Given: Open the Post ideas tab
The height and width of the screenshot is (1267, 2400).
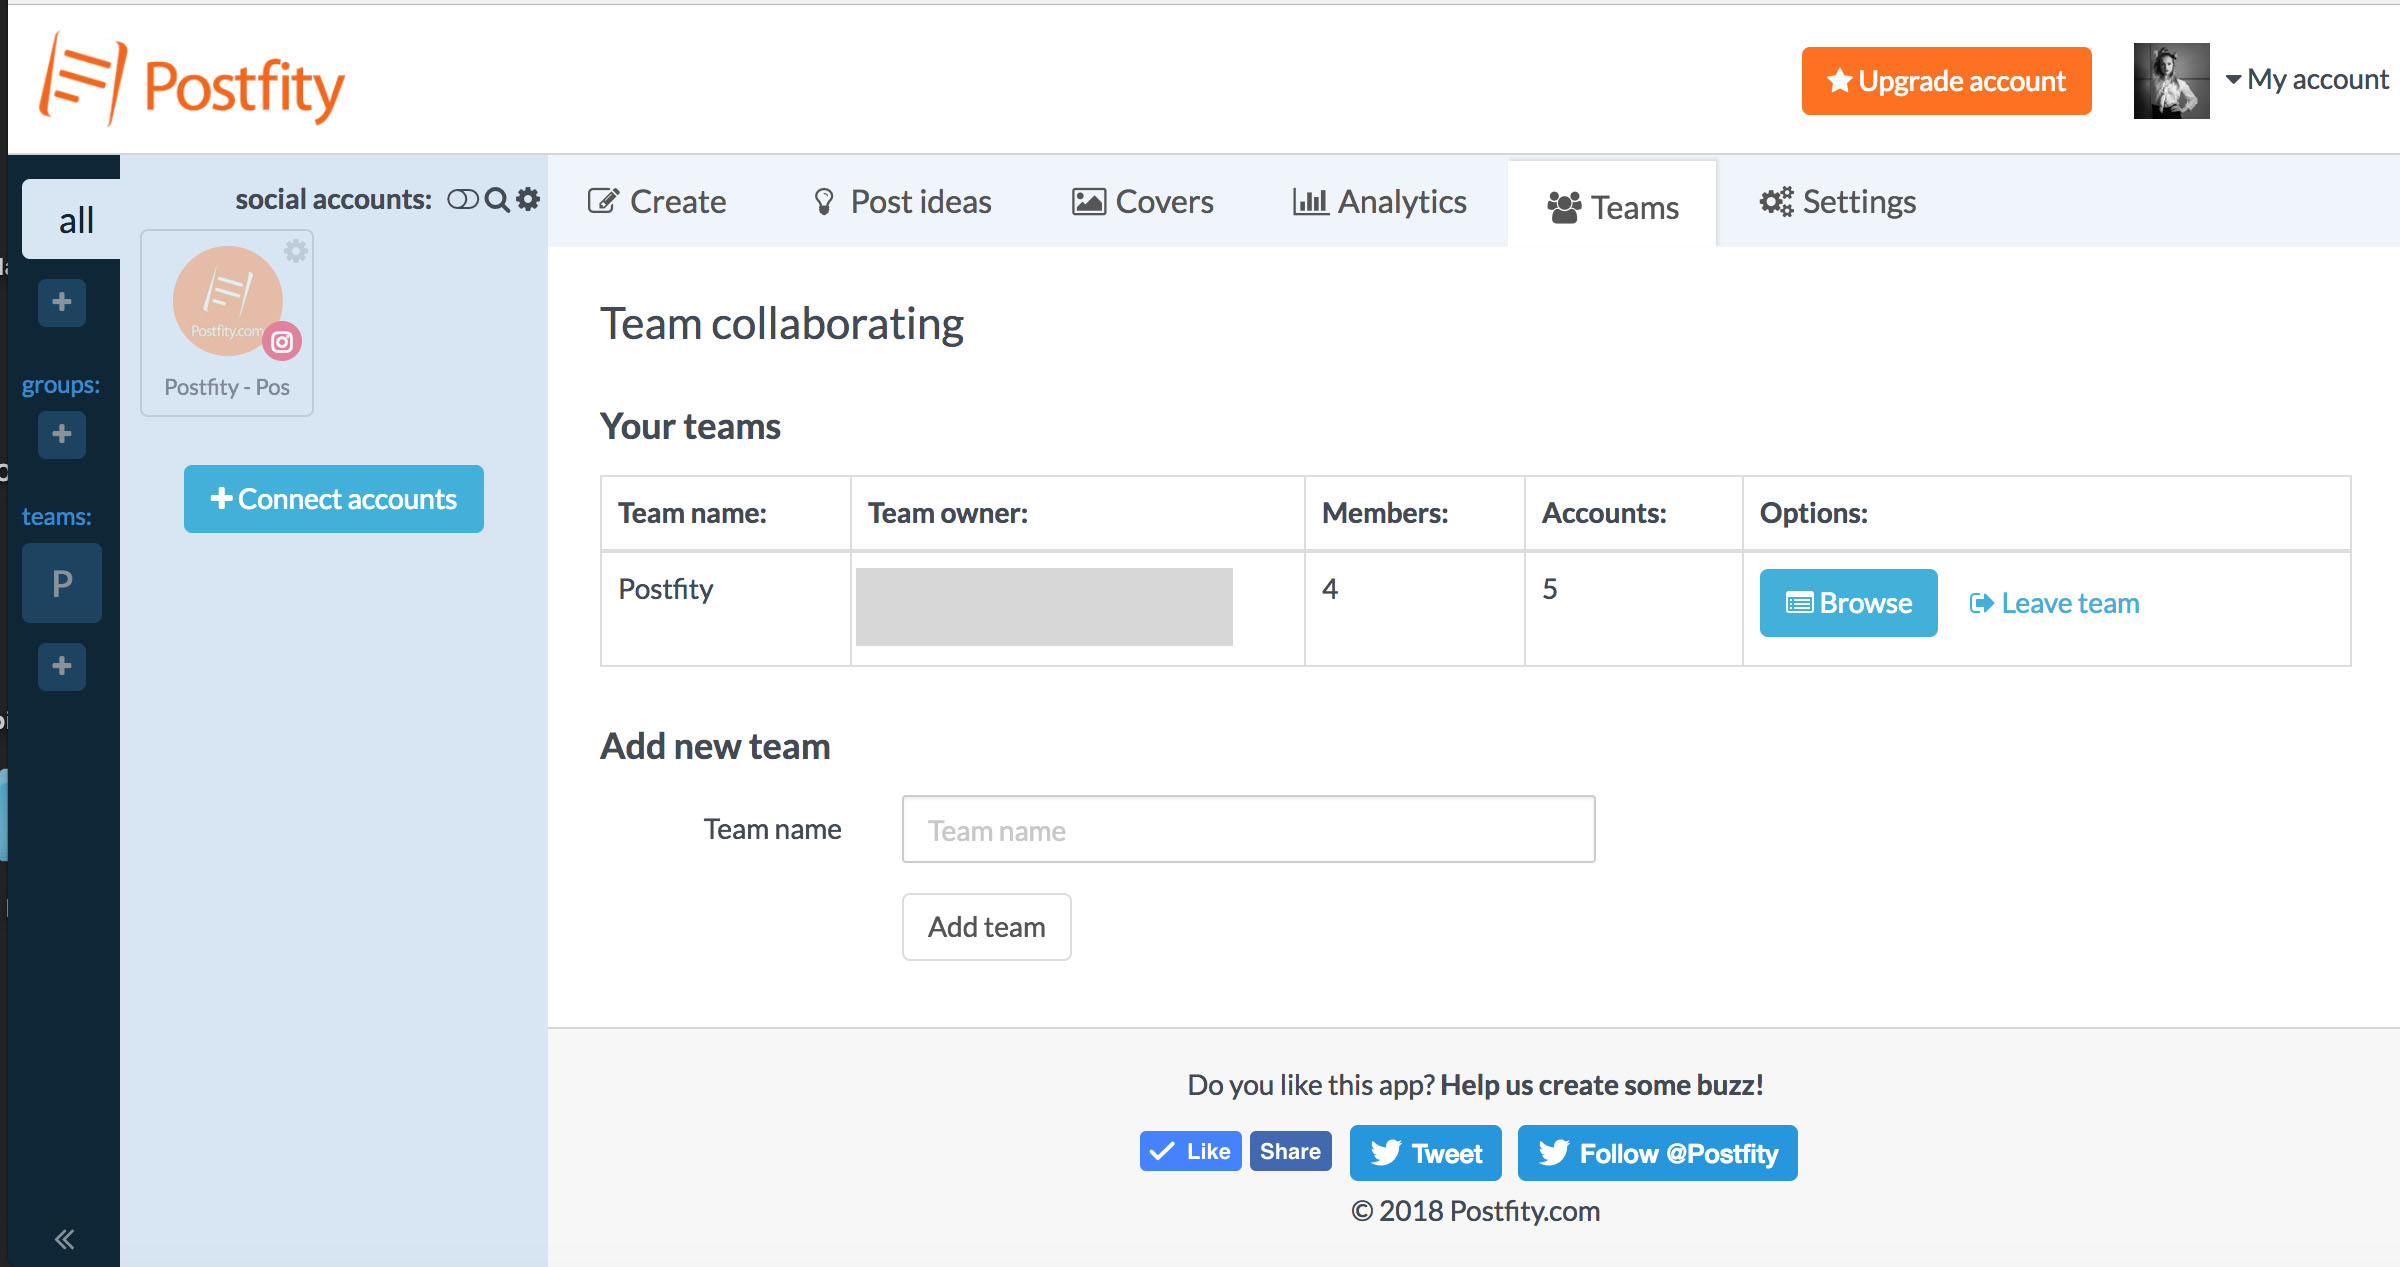Looking at the screenshot, I should tap(902, 202).
